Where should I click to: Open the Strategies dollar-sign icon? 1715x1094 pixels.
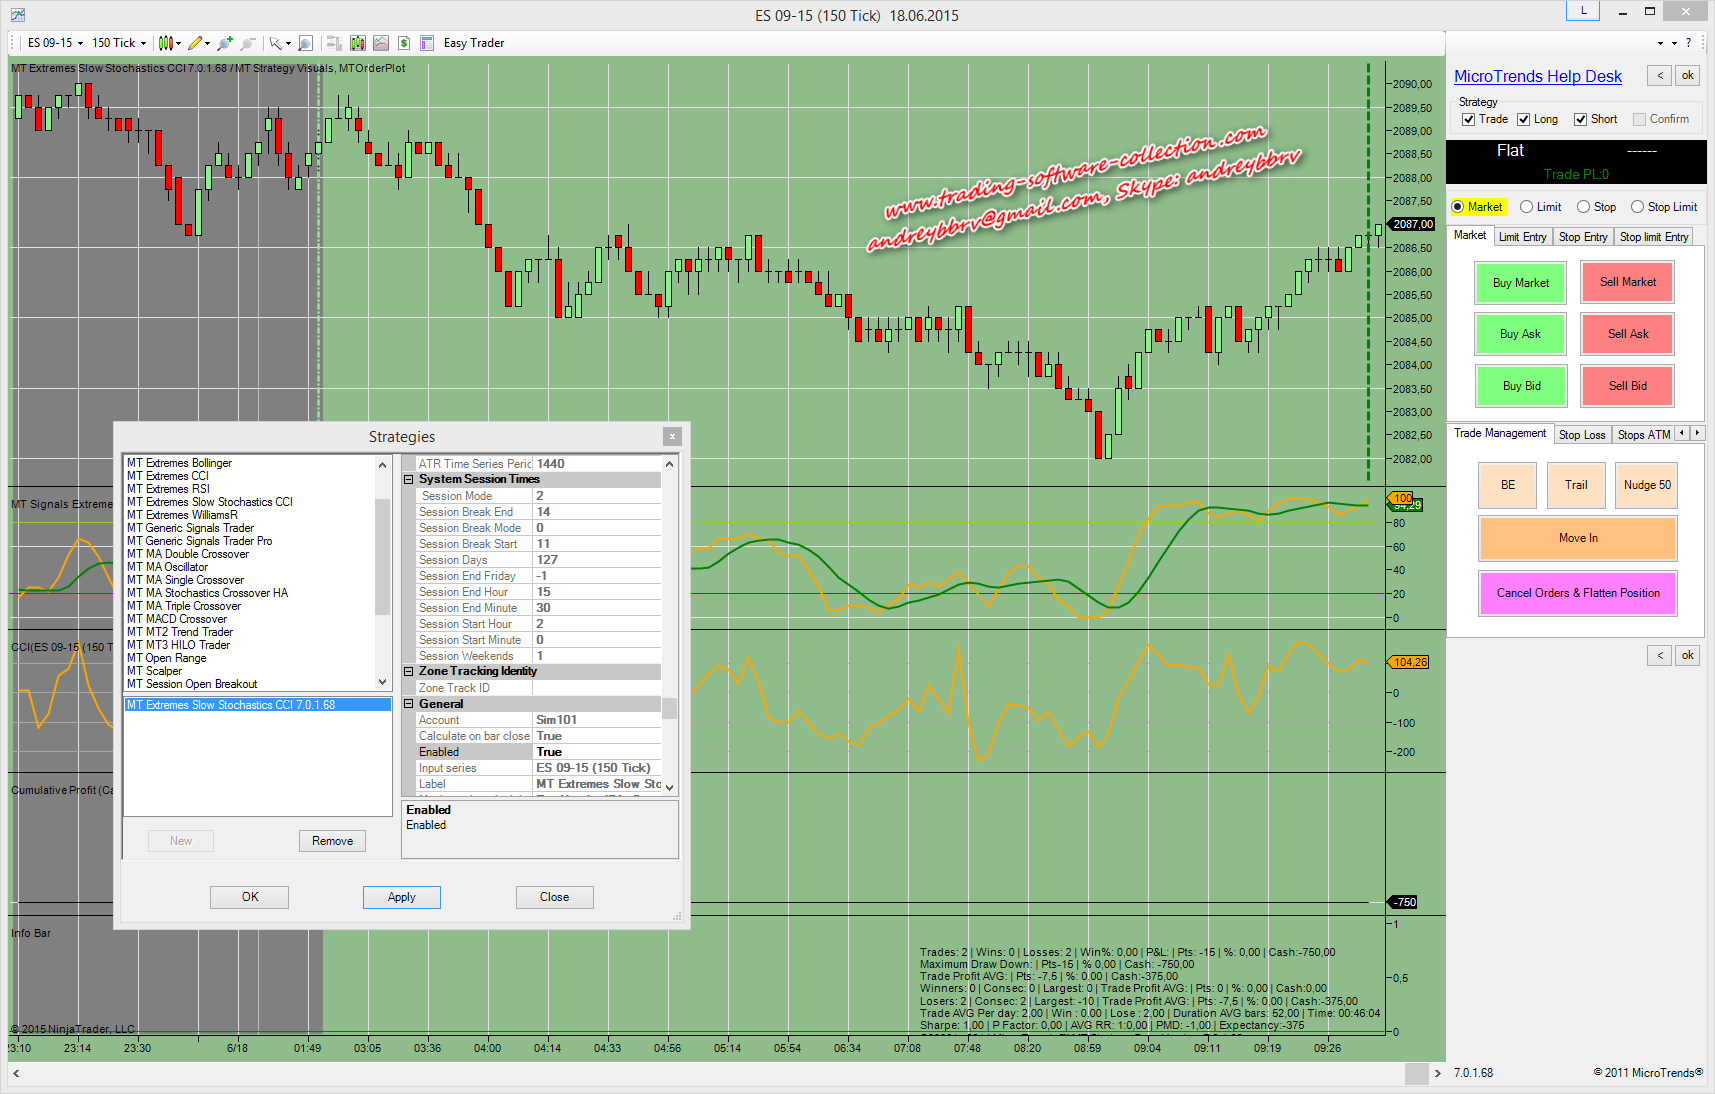(x=404, y=43)
